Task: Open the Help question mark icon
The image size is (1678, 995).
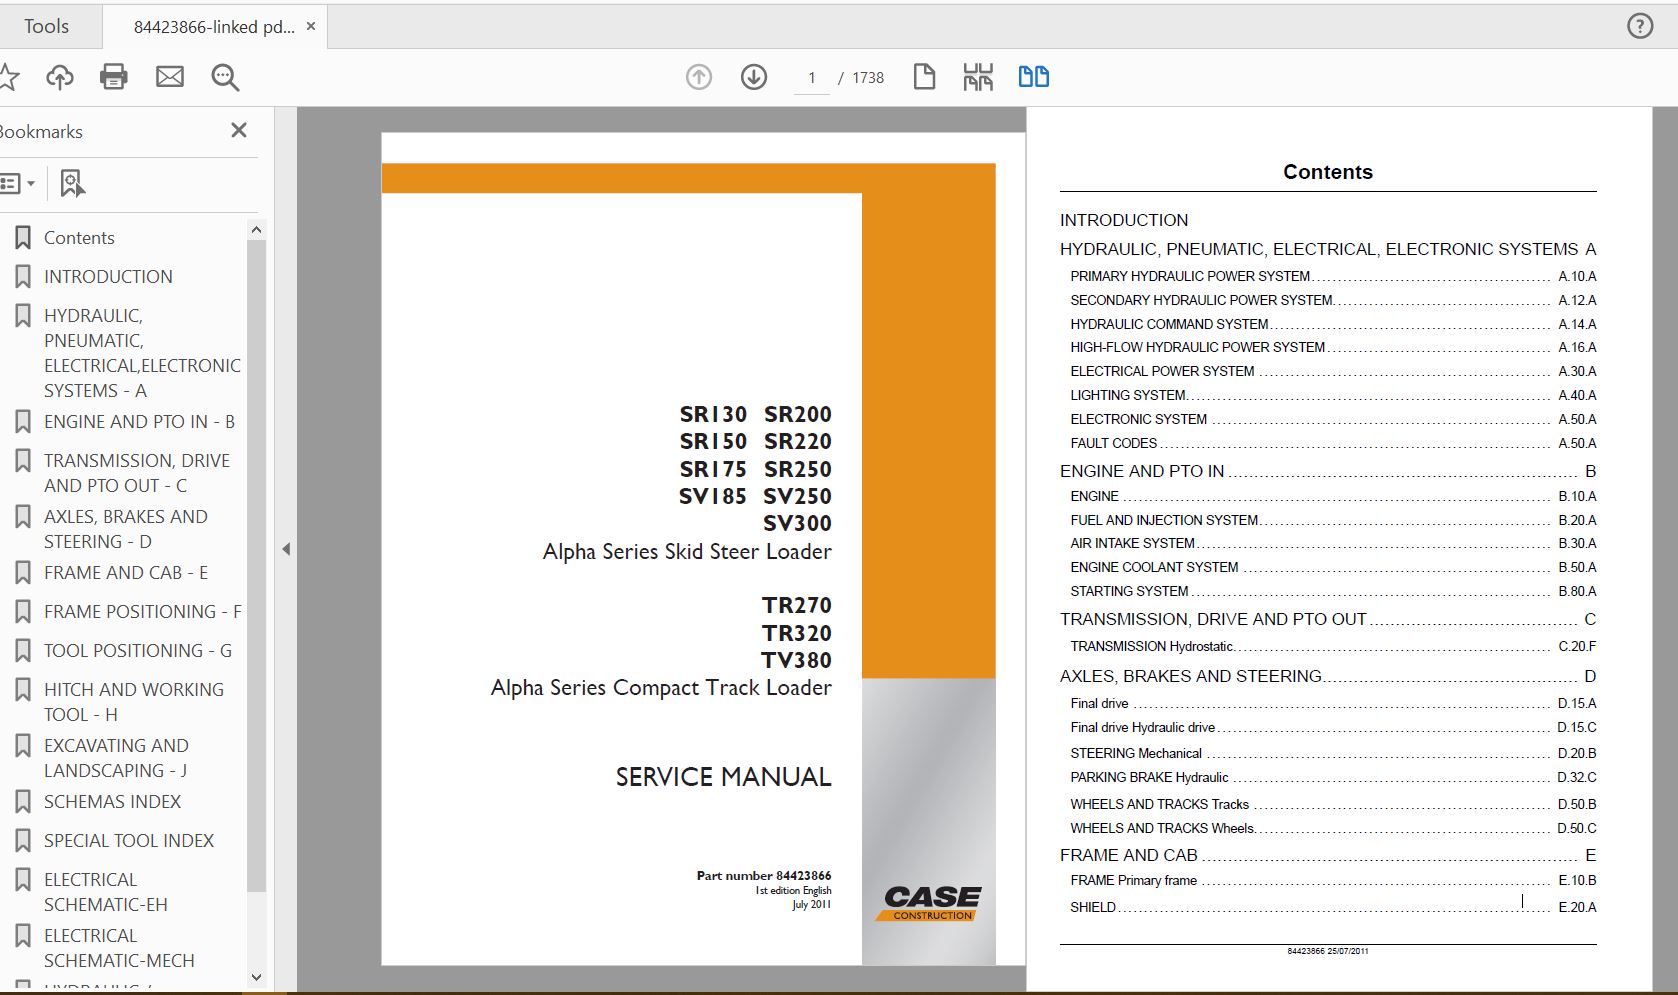Action: pyautogui.click(x=1640, y=26)
